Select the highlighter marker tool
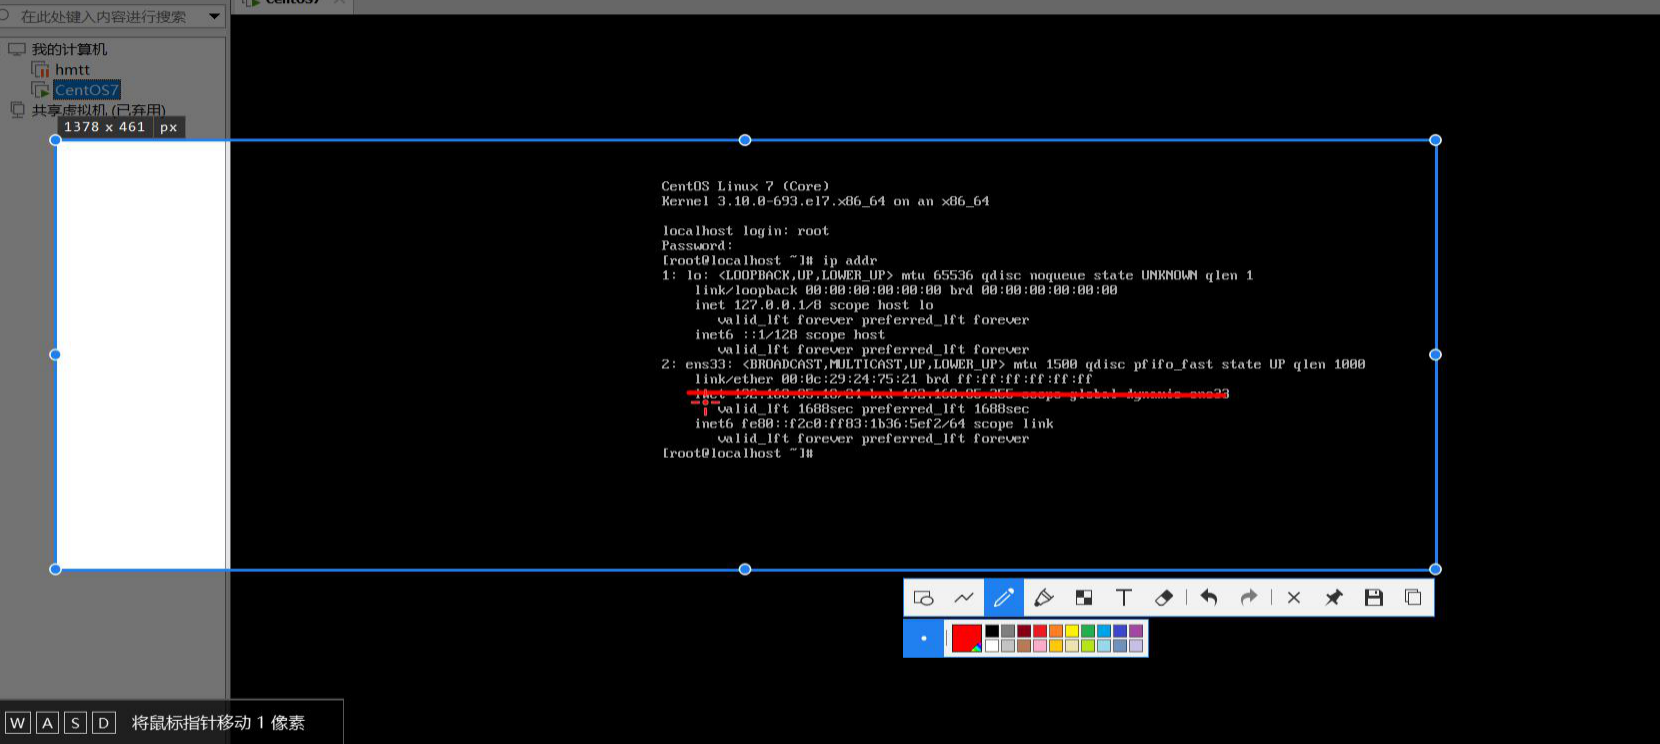Viewport: 1660px width, 744px height. coord(1044,597)
